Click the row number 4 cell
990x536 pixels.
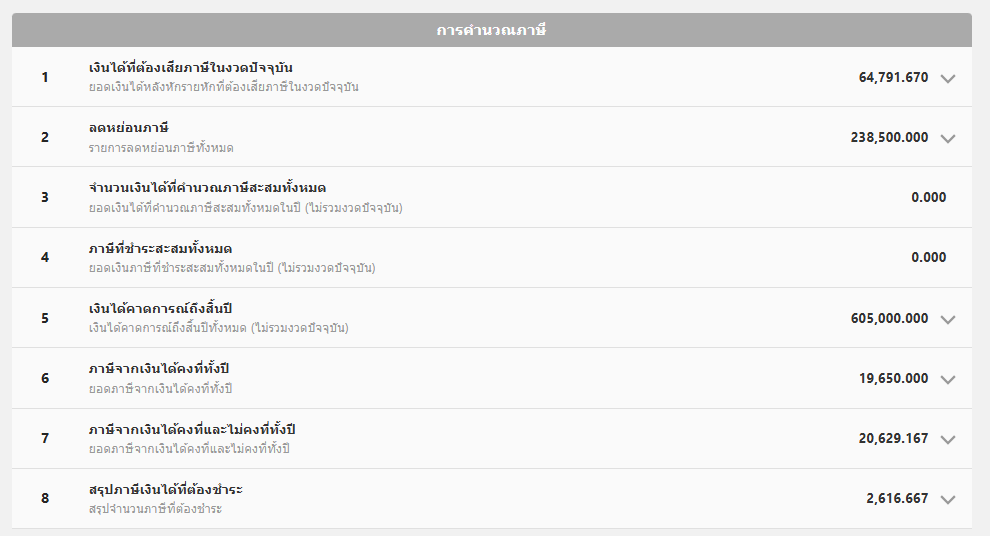click(x=44, y=258)
